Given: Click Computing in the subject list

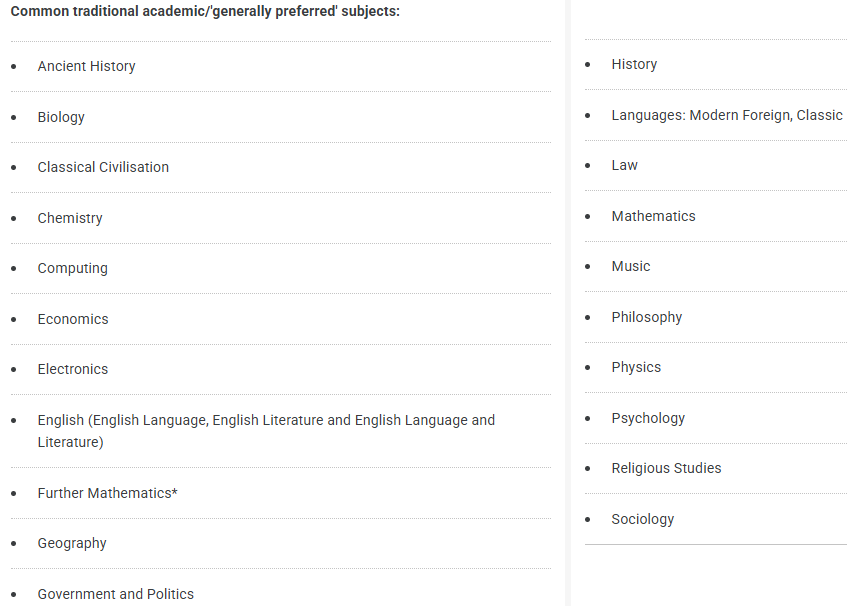Looking at the screenshot, I should (x=72, y=268).
